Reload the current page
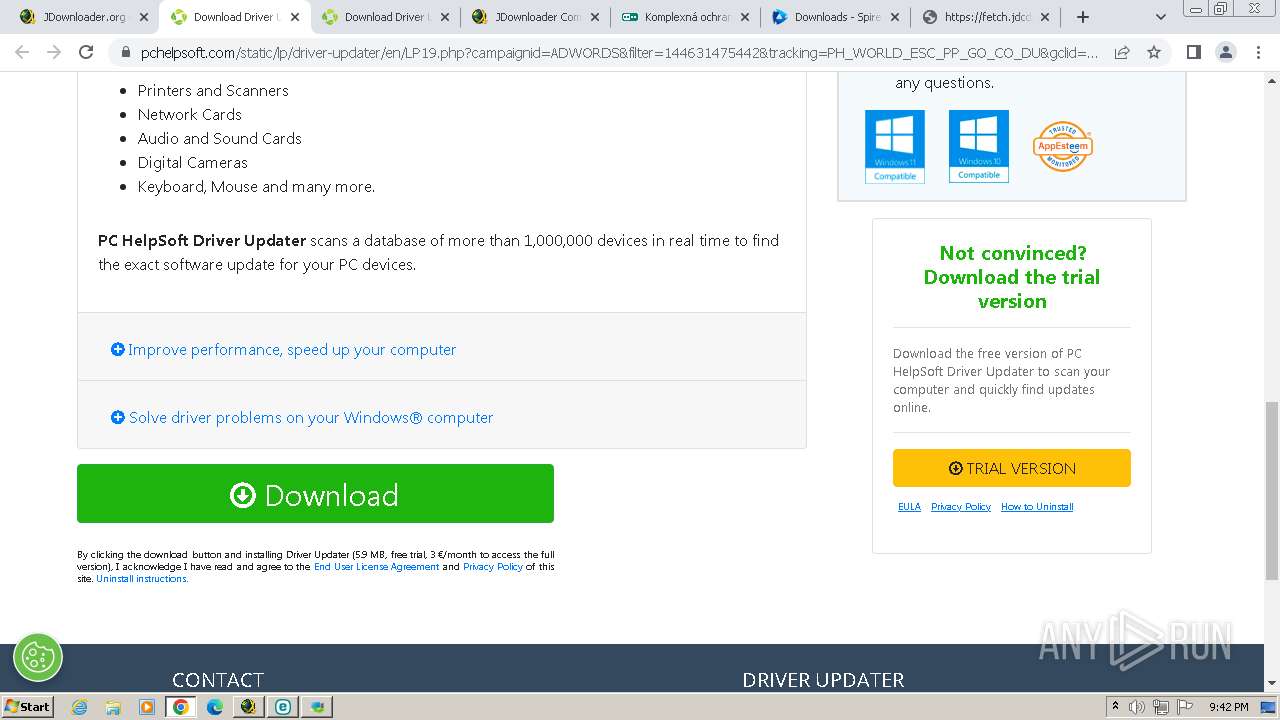Image resolution: width=1280 pixels, height=720 pixels. 86,52
